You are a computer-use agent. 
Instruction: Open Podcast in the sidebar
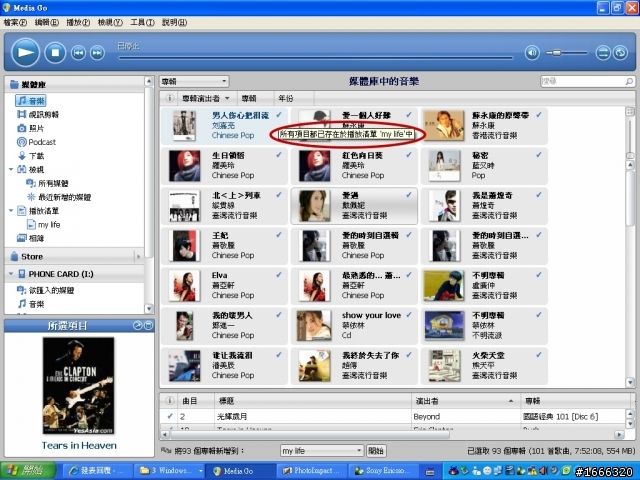coord(36,142)
